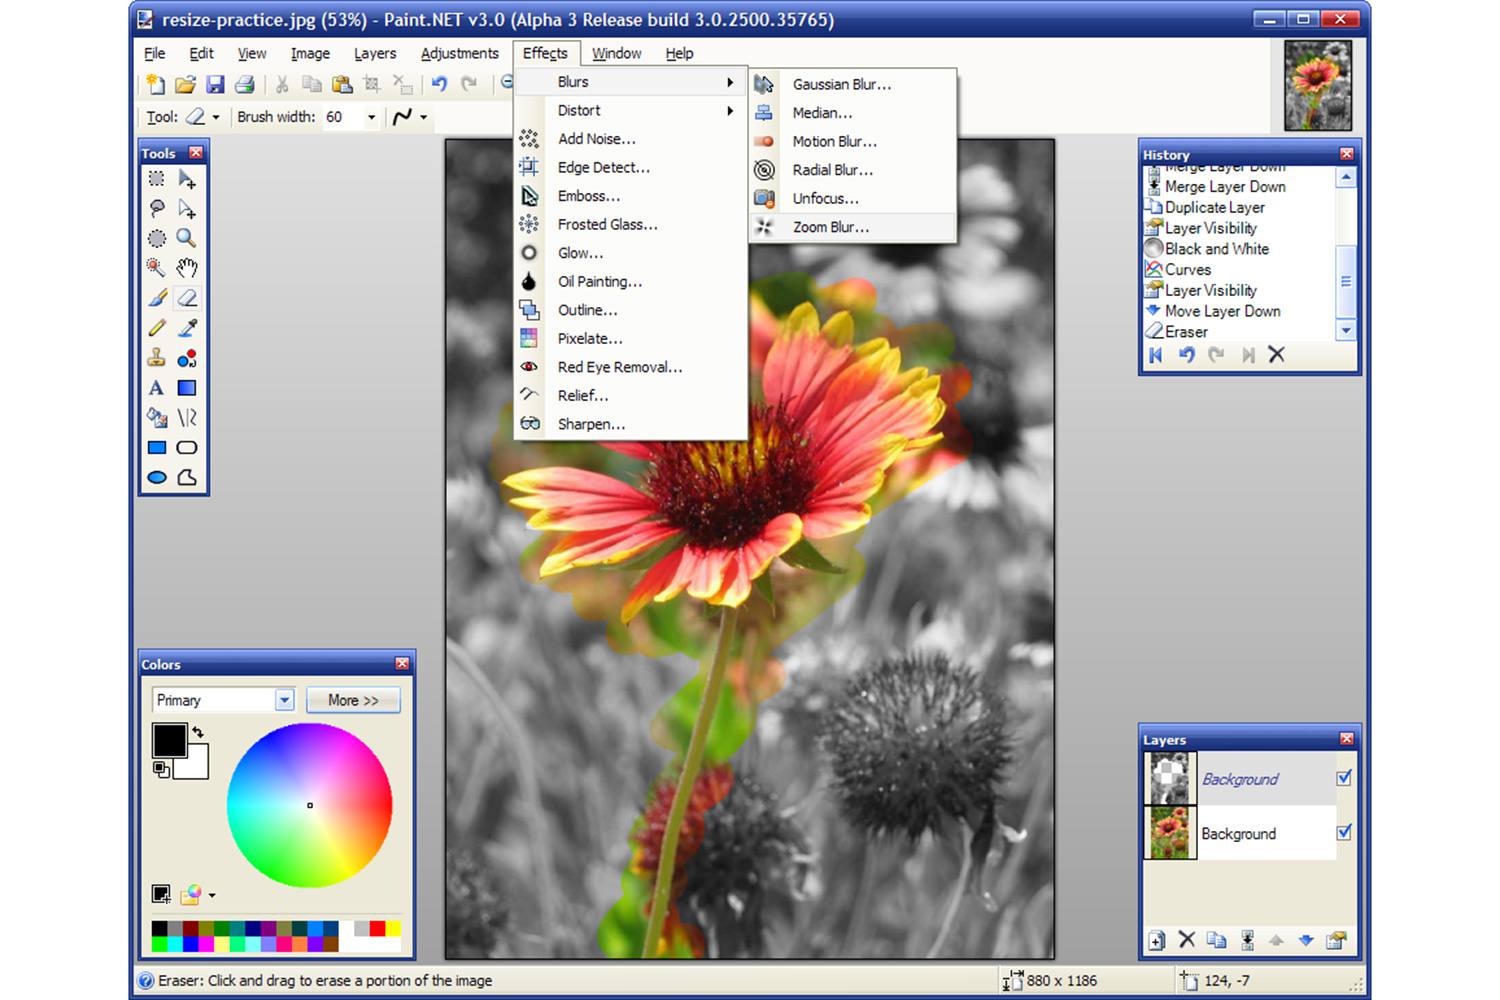Select the Zoom magnifier tool
1500x1000 pixels.
pyautogui.click(x=186, y=238)
